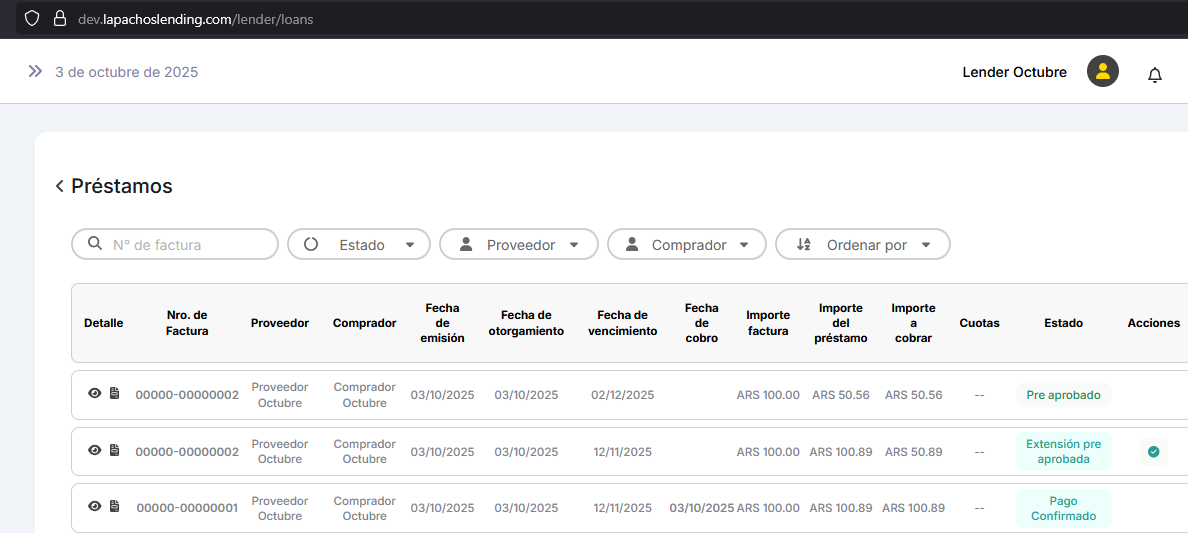
Task: Open the notifications bell
Action: point(1155,74)
